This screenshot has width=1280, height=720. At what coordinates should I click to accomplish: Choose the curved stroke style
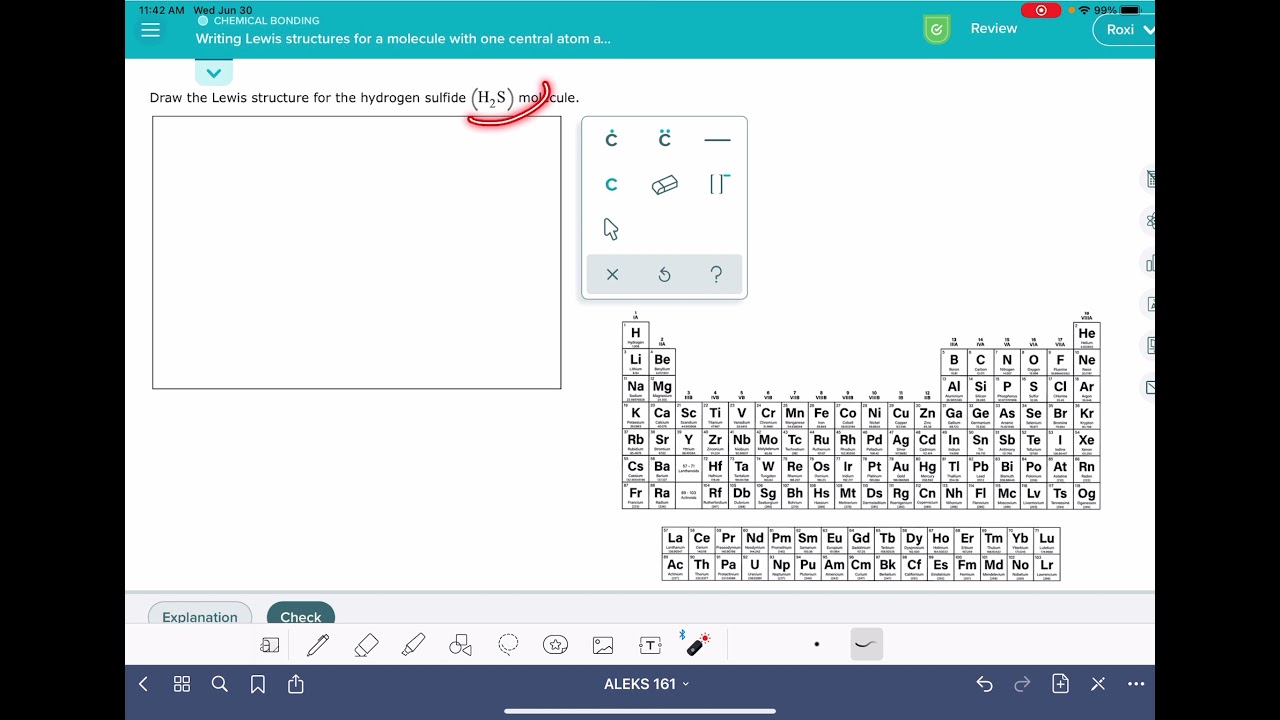[867, 645]
